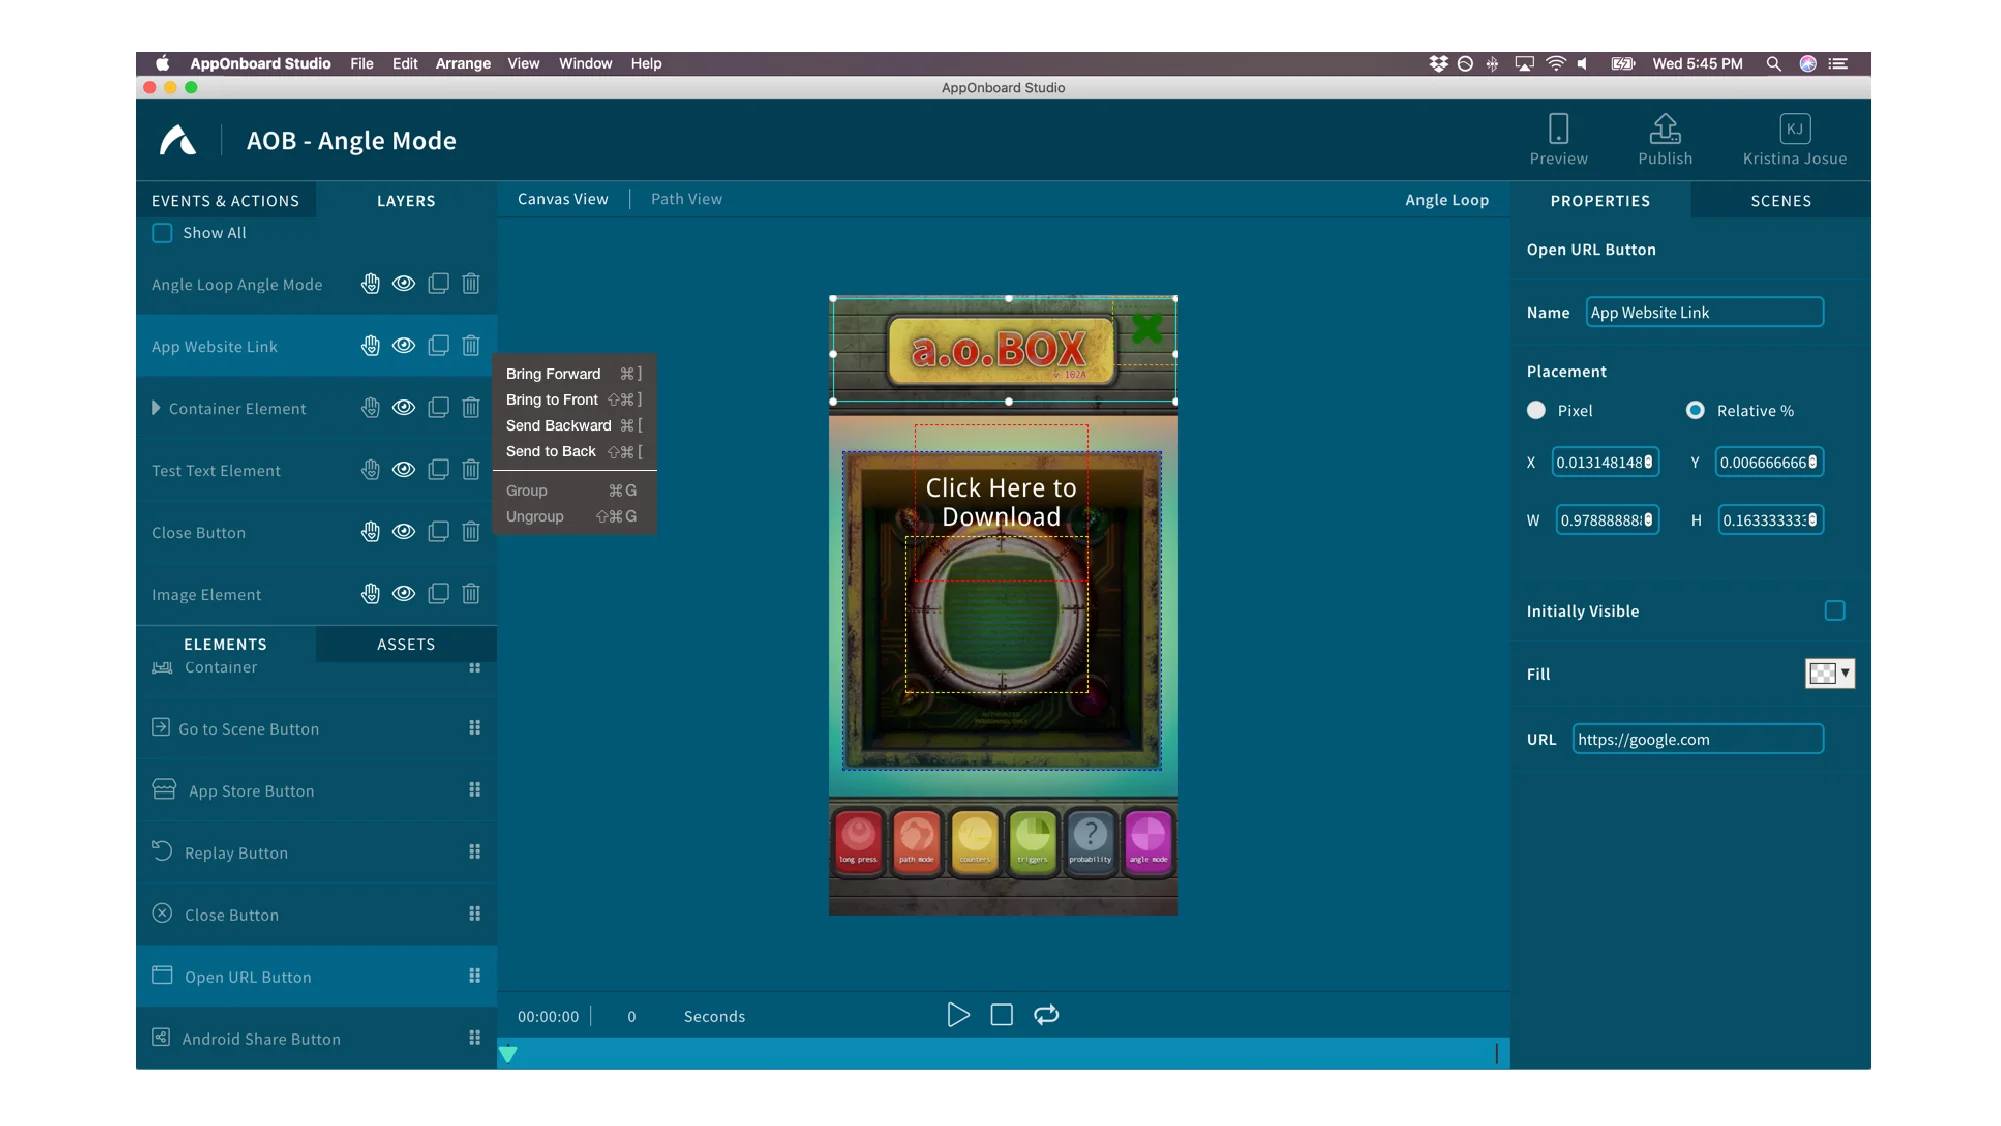Switch to Path View
The image size is (2001, 1126).
[x=686, y=198]
